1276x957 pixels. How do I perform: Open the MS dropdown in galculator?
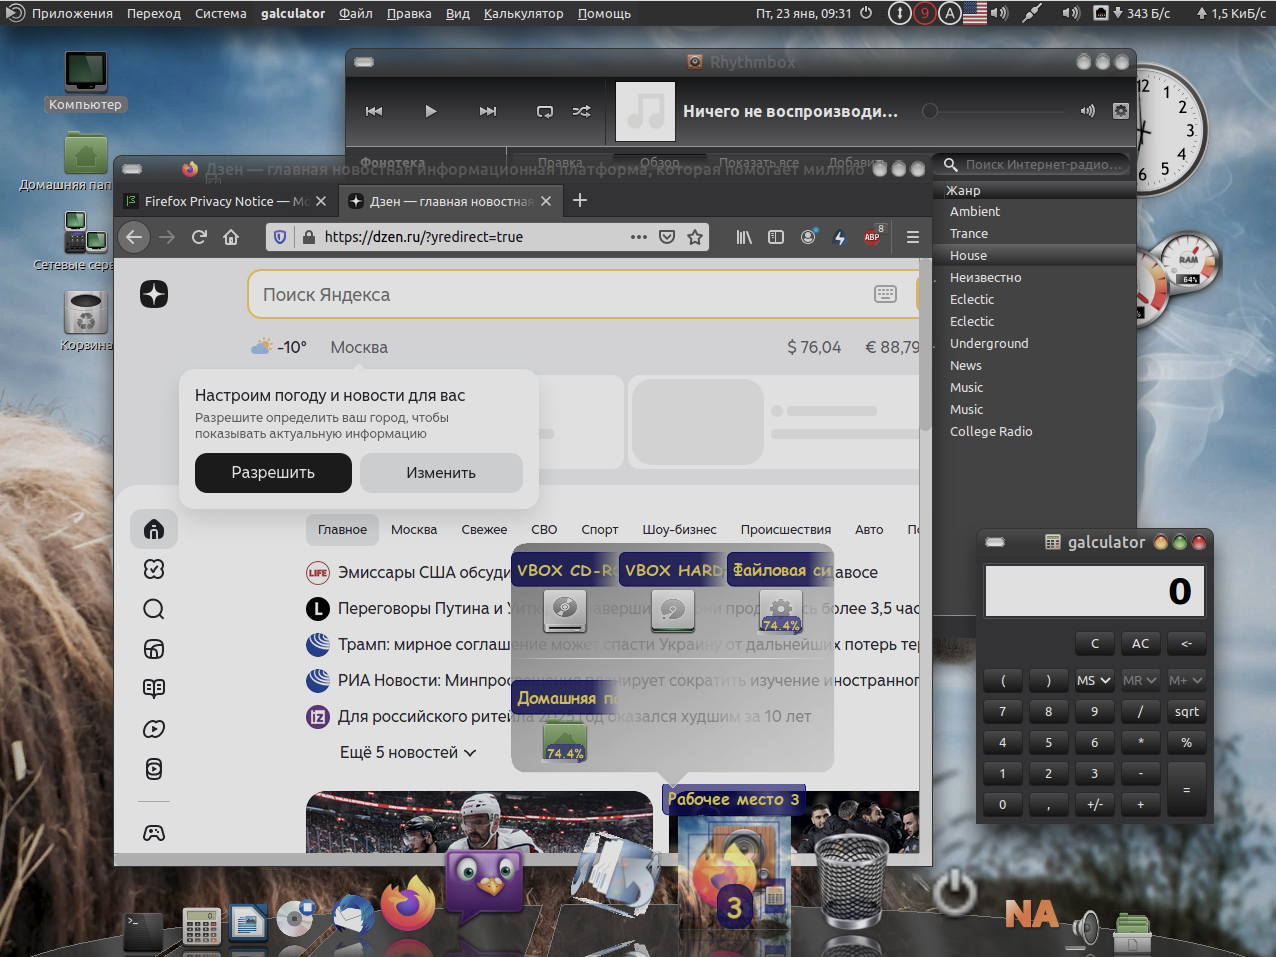1095,680
